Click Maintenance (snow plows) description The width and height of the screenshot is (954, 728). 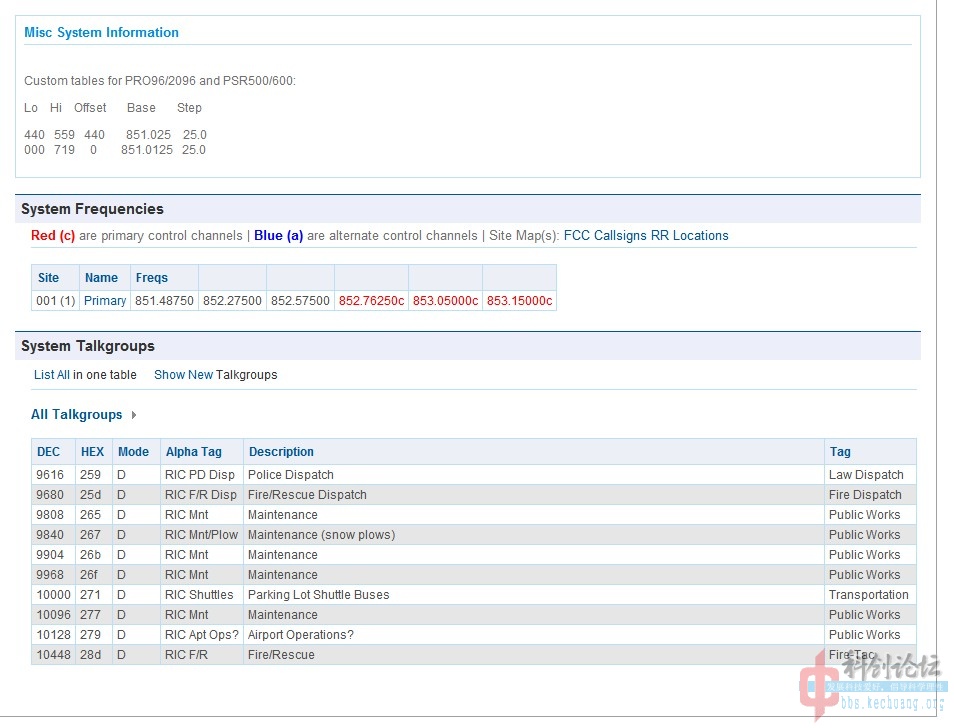coord(321,535)
